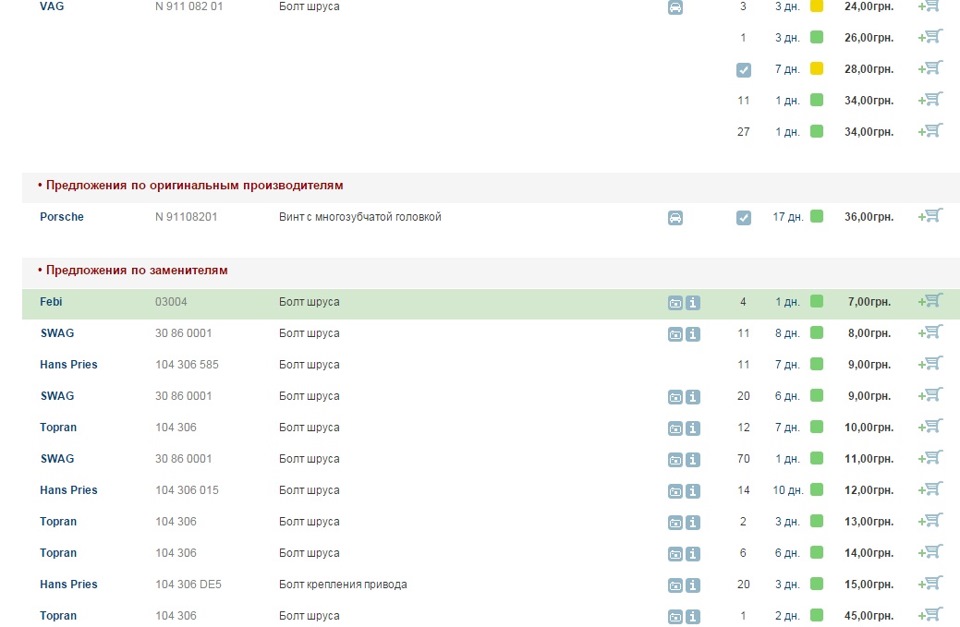Add the 28,00грн. 7 дн. offer to cart
The height and width of the screenshot is (627, 960).
pyautogui.click(x=930, y=68)
